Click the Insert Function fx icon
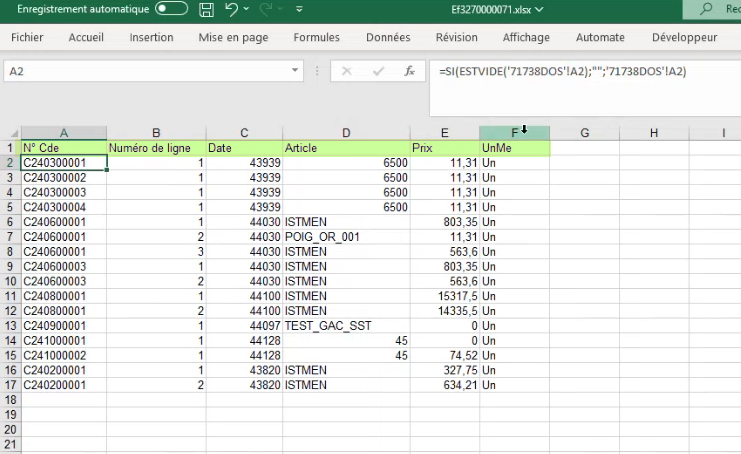741x454 pixels. (x=408, y=72)
